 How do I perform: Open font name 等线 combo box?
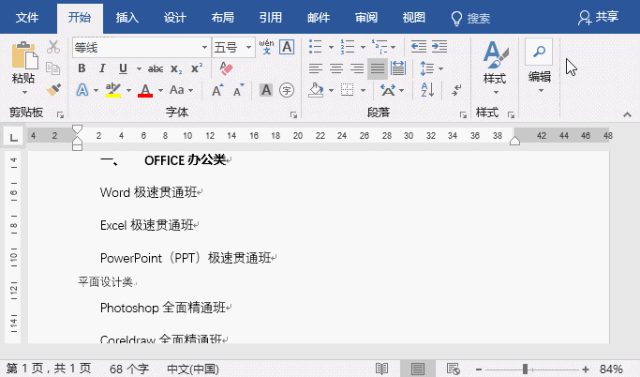point(142,47)
